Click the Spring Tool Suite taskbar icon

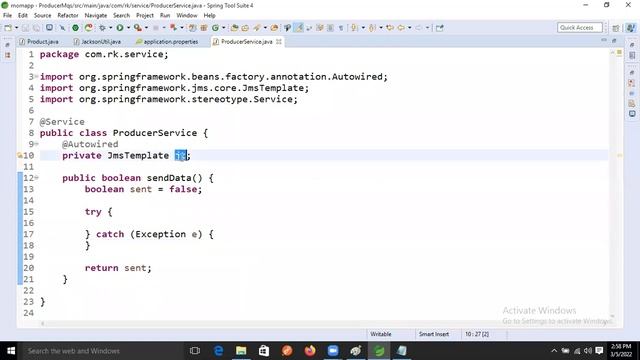click(x=379, y=351)
